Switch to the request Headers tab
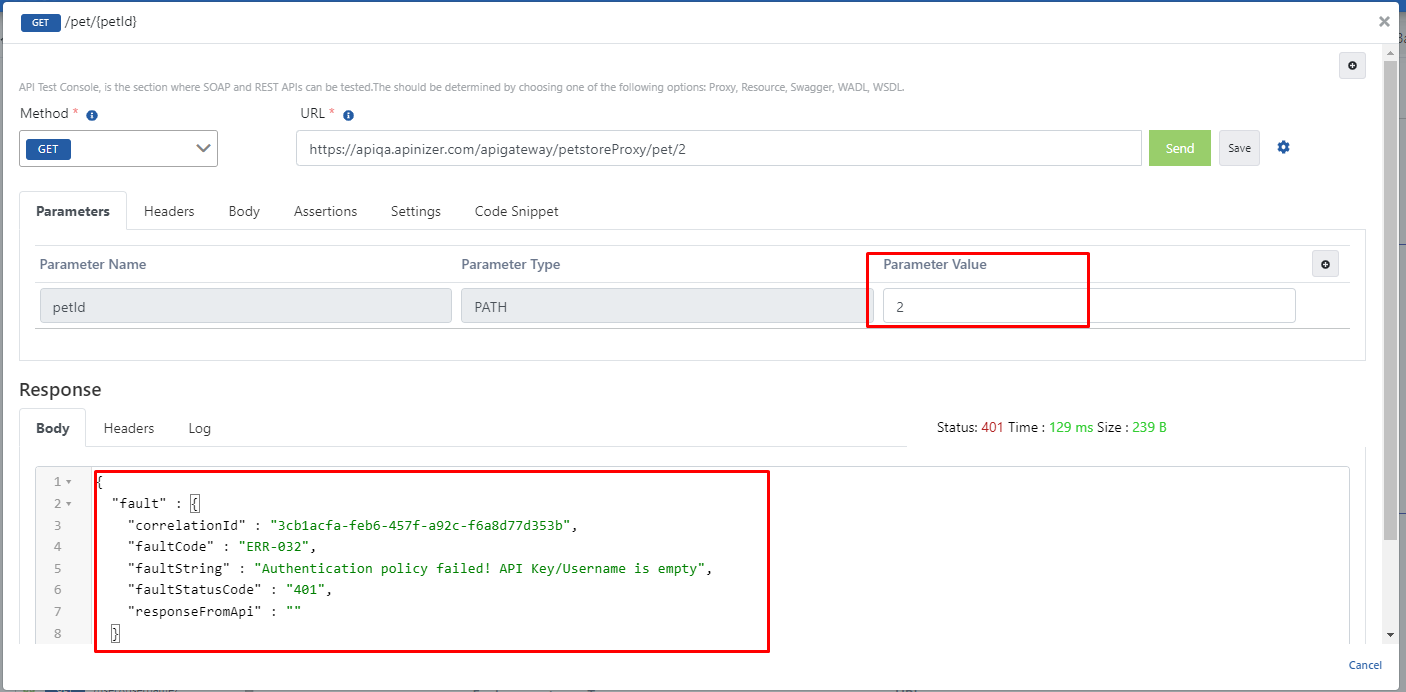Screen dimensions: 1406x692 (x=169, y=211)
